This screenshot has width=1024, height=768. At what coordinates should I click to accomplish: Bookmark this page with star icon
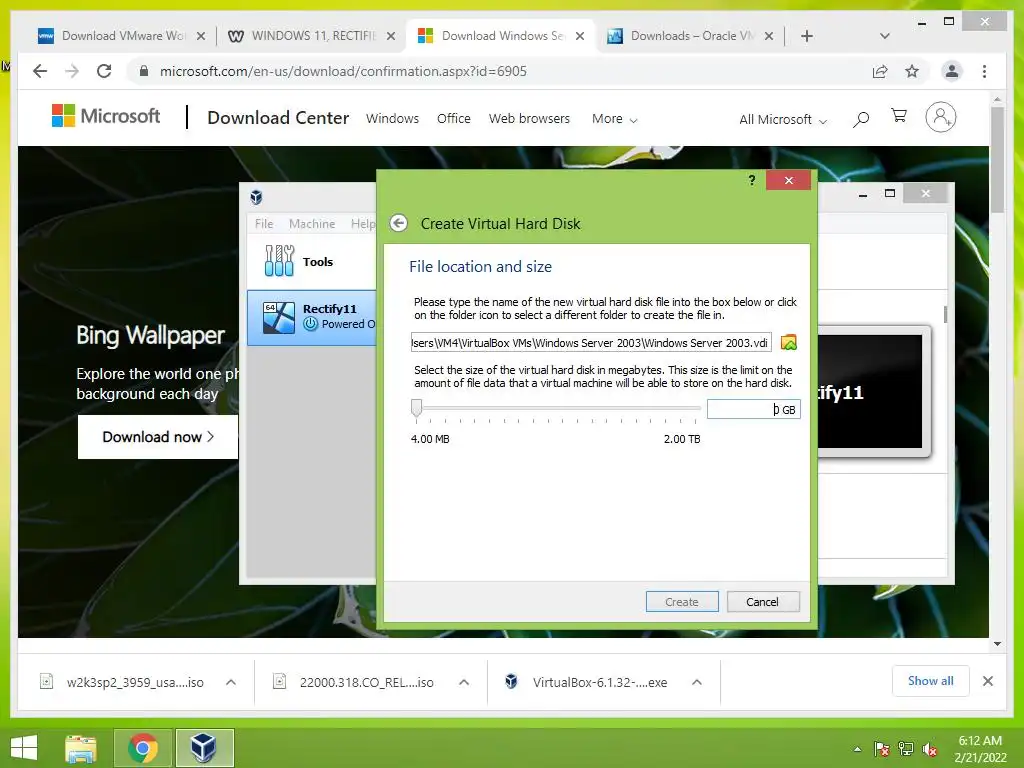912,71
